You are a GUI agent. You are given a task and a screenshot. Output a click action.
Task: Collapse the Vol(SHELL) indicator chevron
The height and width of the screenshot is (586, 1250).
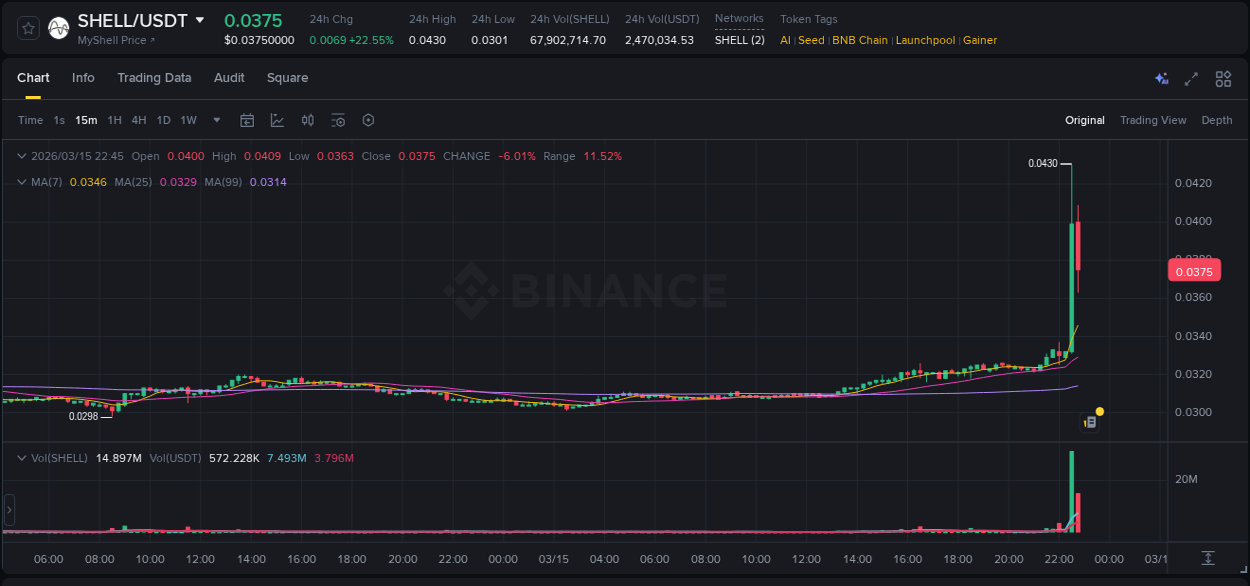[x=21, y=457]
